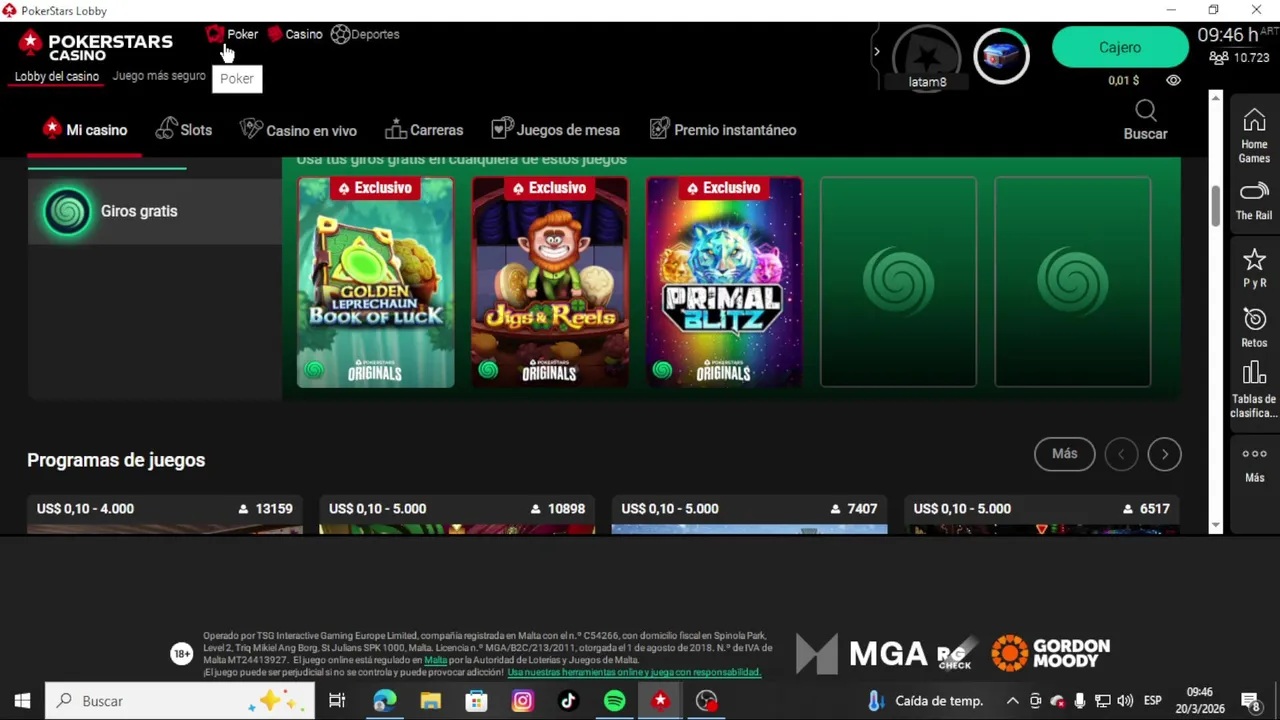This screenshot has height=720, width=1280.
Task: Click the Buscar magnifier icon
Action: [x=1146, y=111]
